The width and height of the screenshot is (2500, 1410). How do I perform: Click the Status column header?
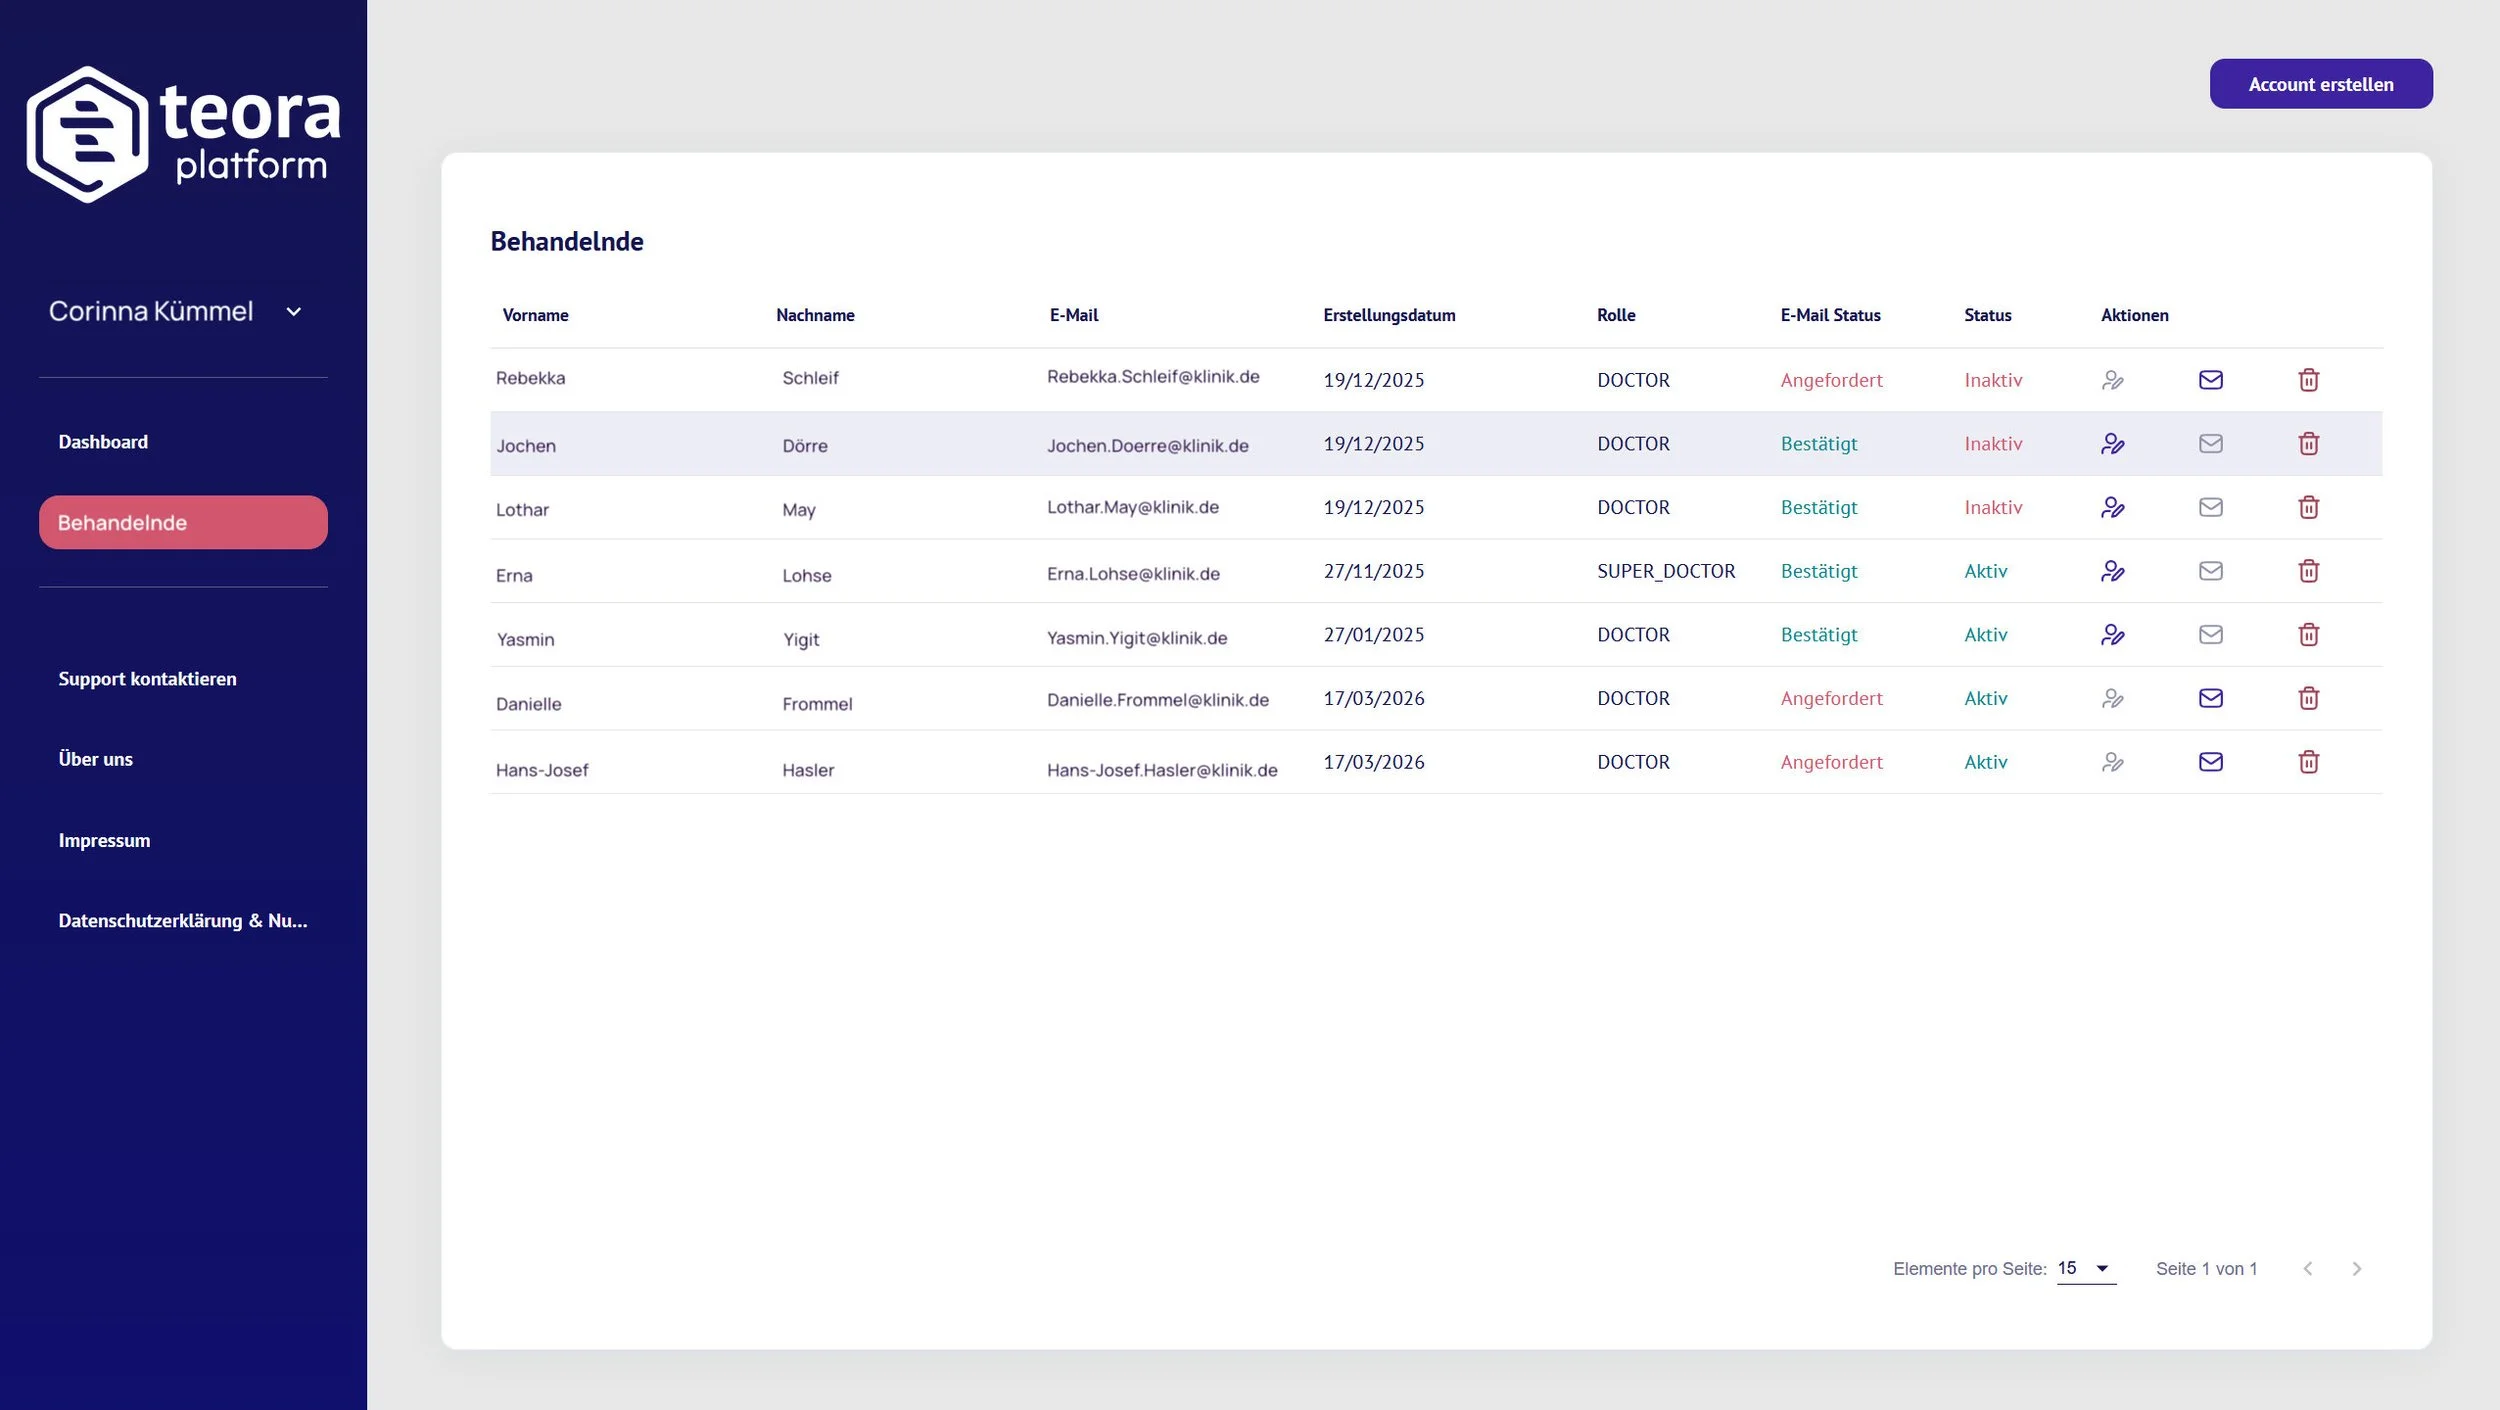1987,315
